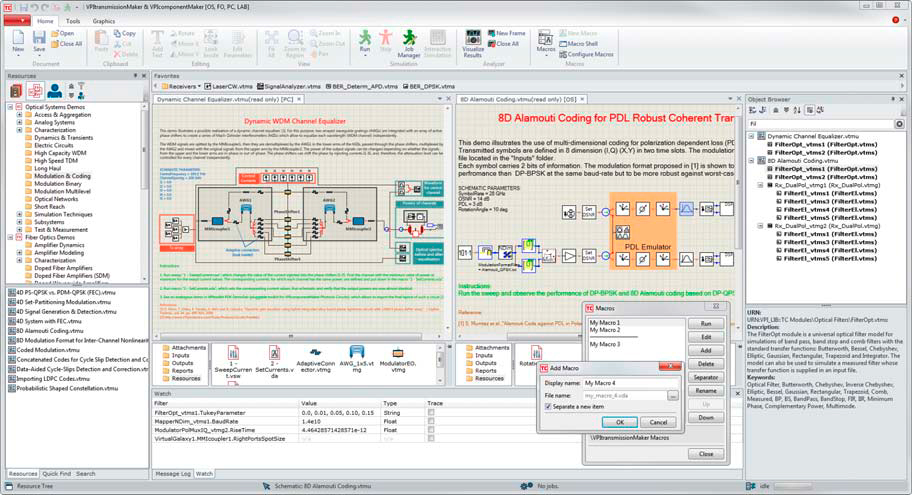This screenshot has width=912, height=495.
Task: Expand Test & Measurement folder
Action: click(x=19, y=229)
